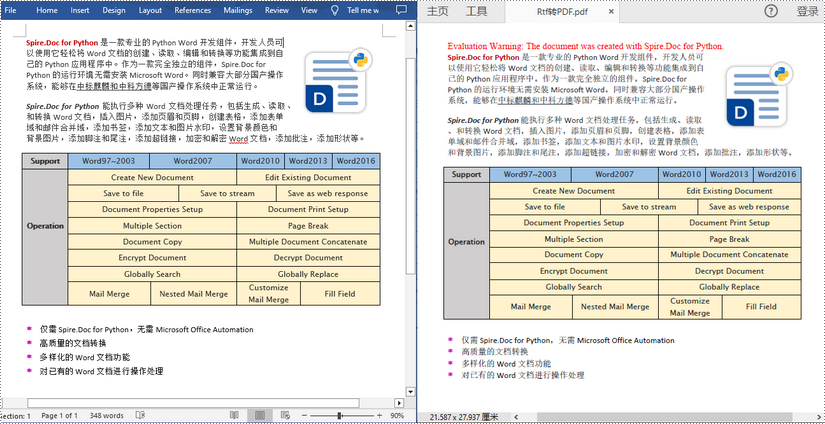Open the View ribbon tab
This screenshot has height=424, width=825.
[309, 10]
